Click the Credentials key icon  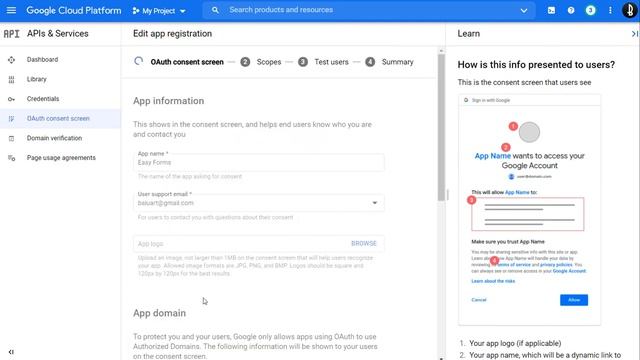[11, 99]
